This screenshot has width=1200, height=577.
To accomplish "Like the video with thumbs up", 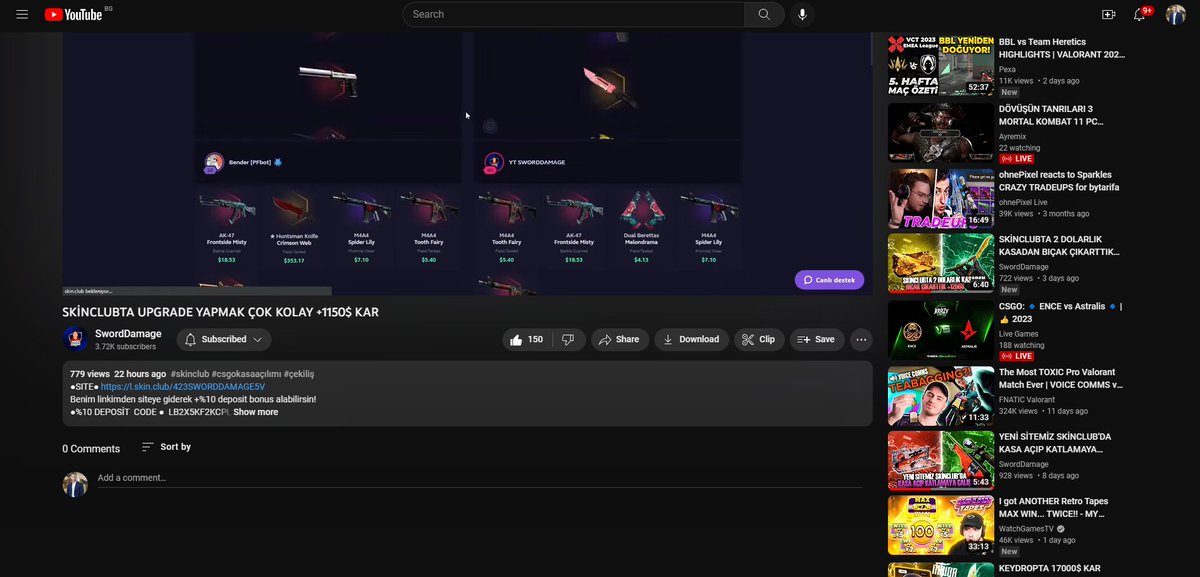I will pyautogui.click(x=527, y=339).
